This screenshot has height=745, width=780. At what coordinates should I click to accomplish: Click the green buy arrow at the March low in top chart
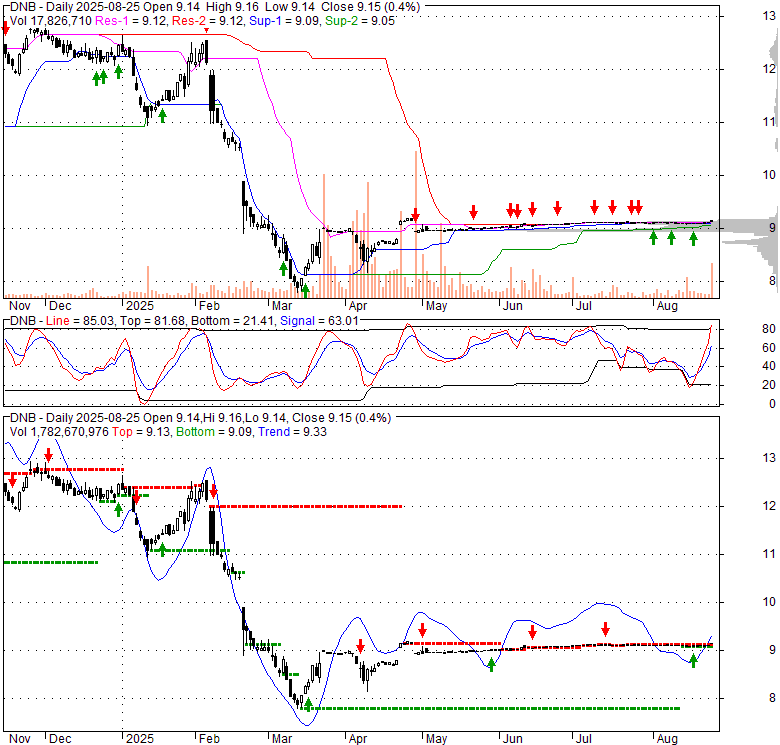coord(305,290)
